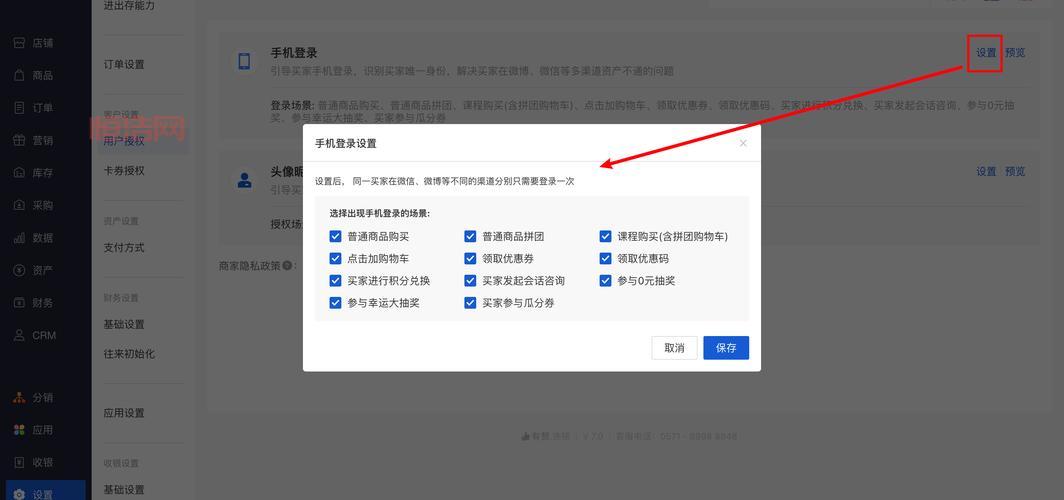Uncheck 普通商品购买 checkbox
The image size is (1064, 500).
[x=336, y=237]
